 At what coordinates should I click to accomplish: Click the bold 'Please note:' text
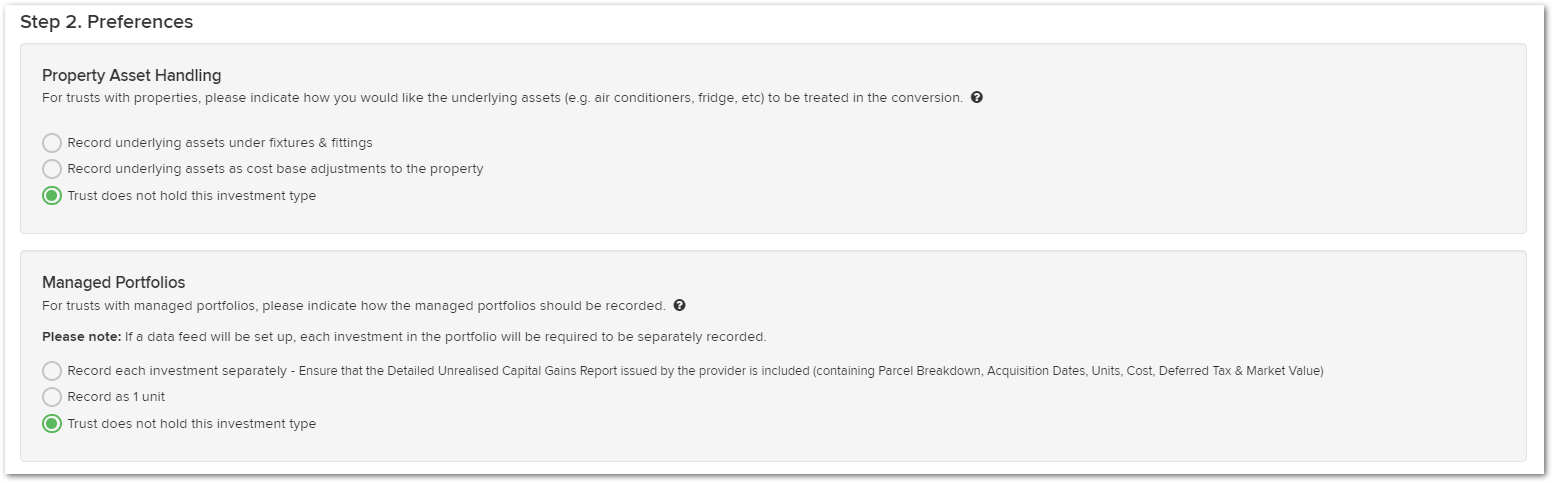[81, 337]
